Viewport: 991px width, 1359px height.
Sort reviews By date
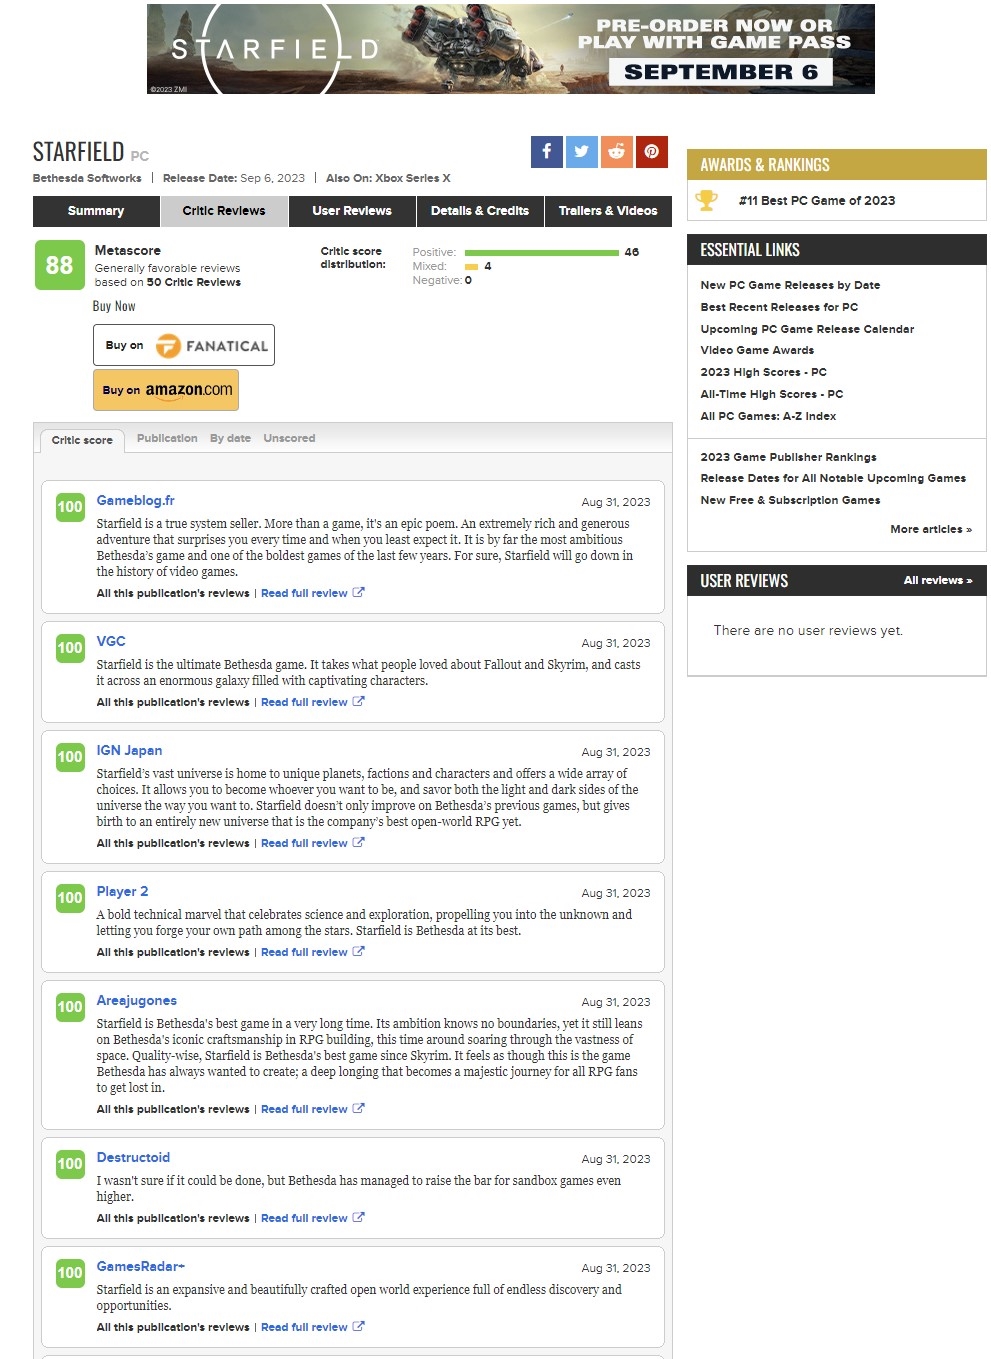(230, 438)
